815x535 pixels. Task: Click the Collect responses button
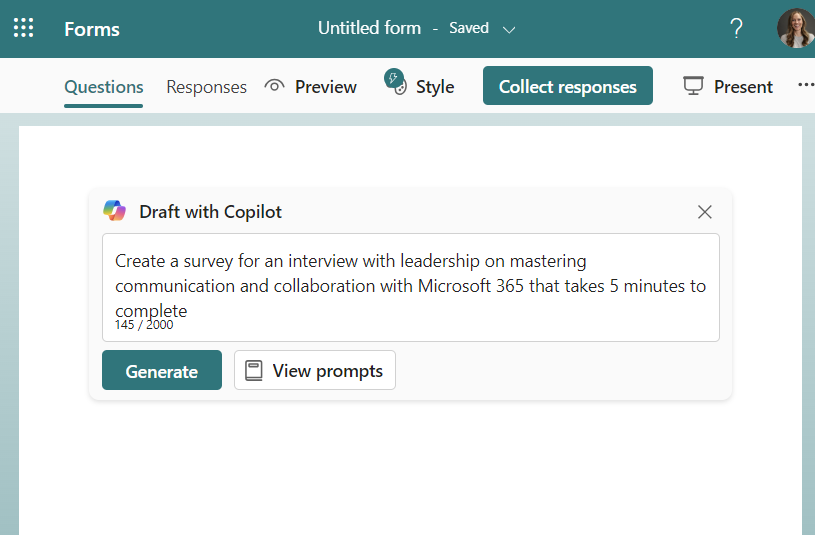568,86
